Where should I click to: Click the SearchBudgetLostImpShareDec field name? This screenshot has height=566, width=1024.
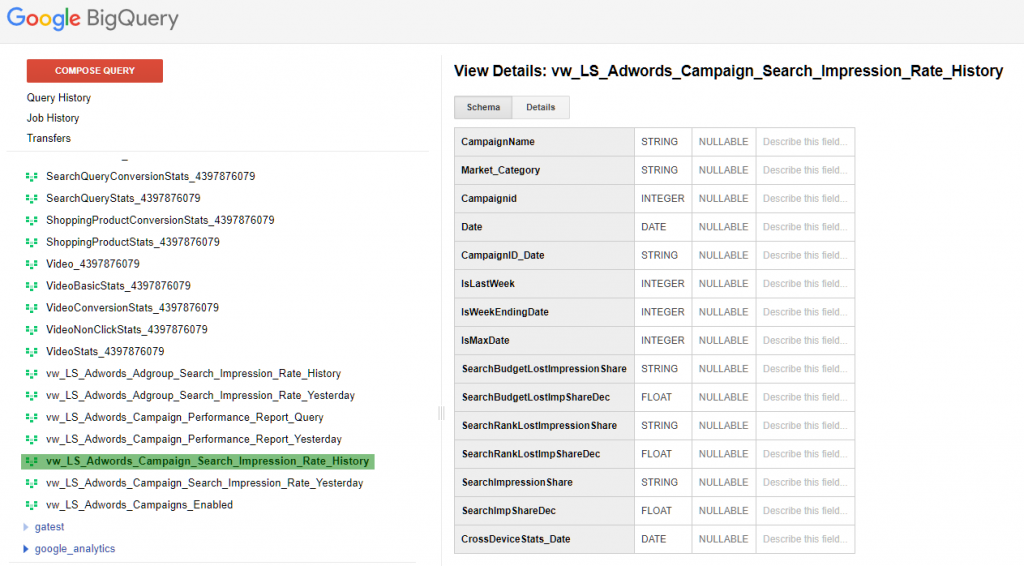(x=536, y=397)
